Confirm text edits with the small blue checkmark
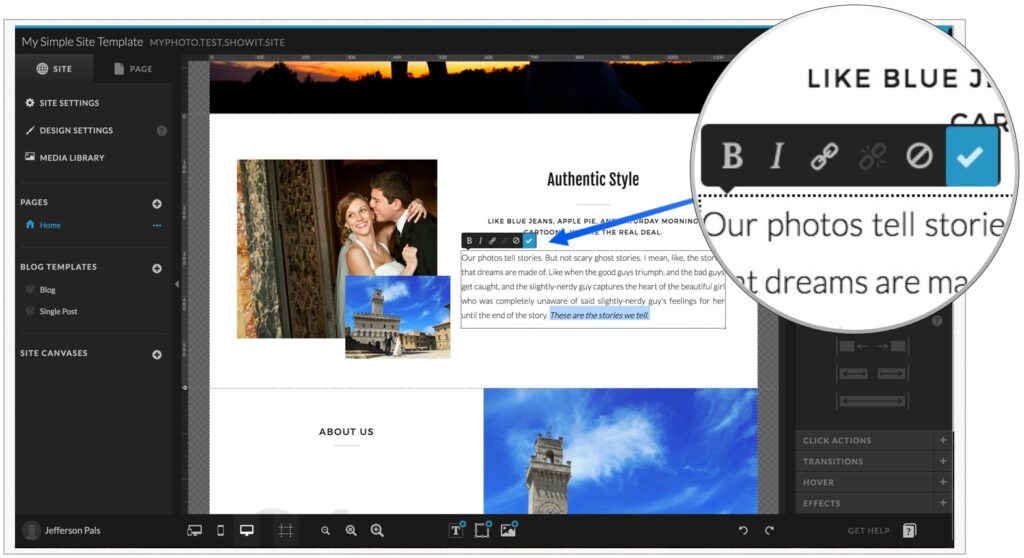This screenshot has width=1024, height=558. (529, 240)
